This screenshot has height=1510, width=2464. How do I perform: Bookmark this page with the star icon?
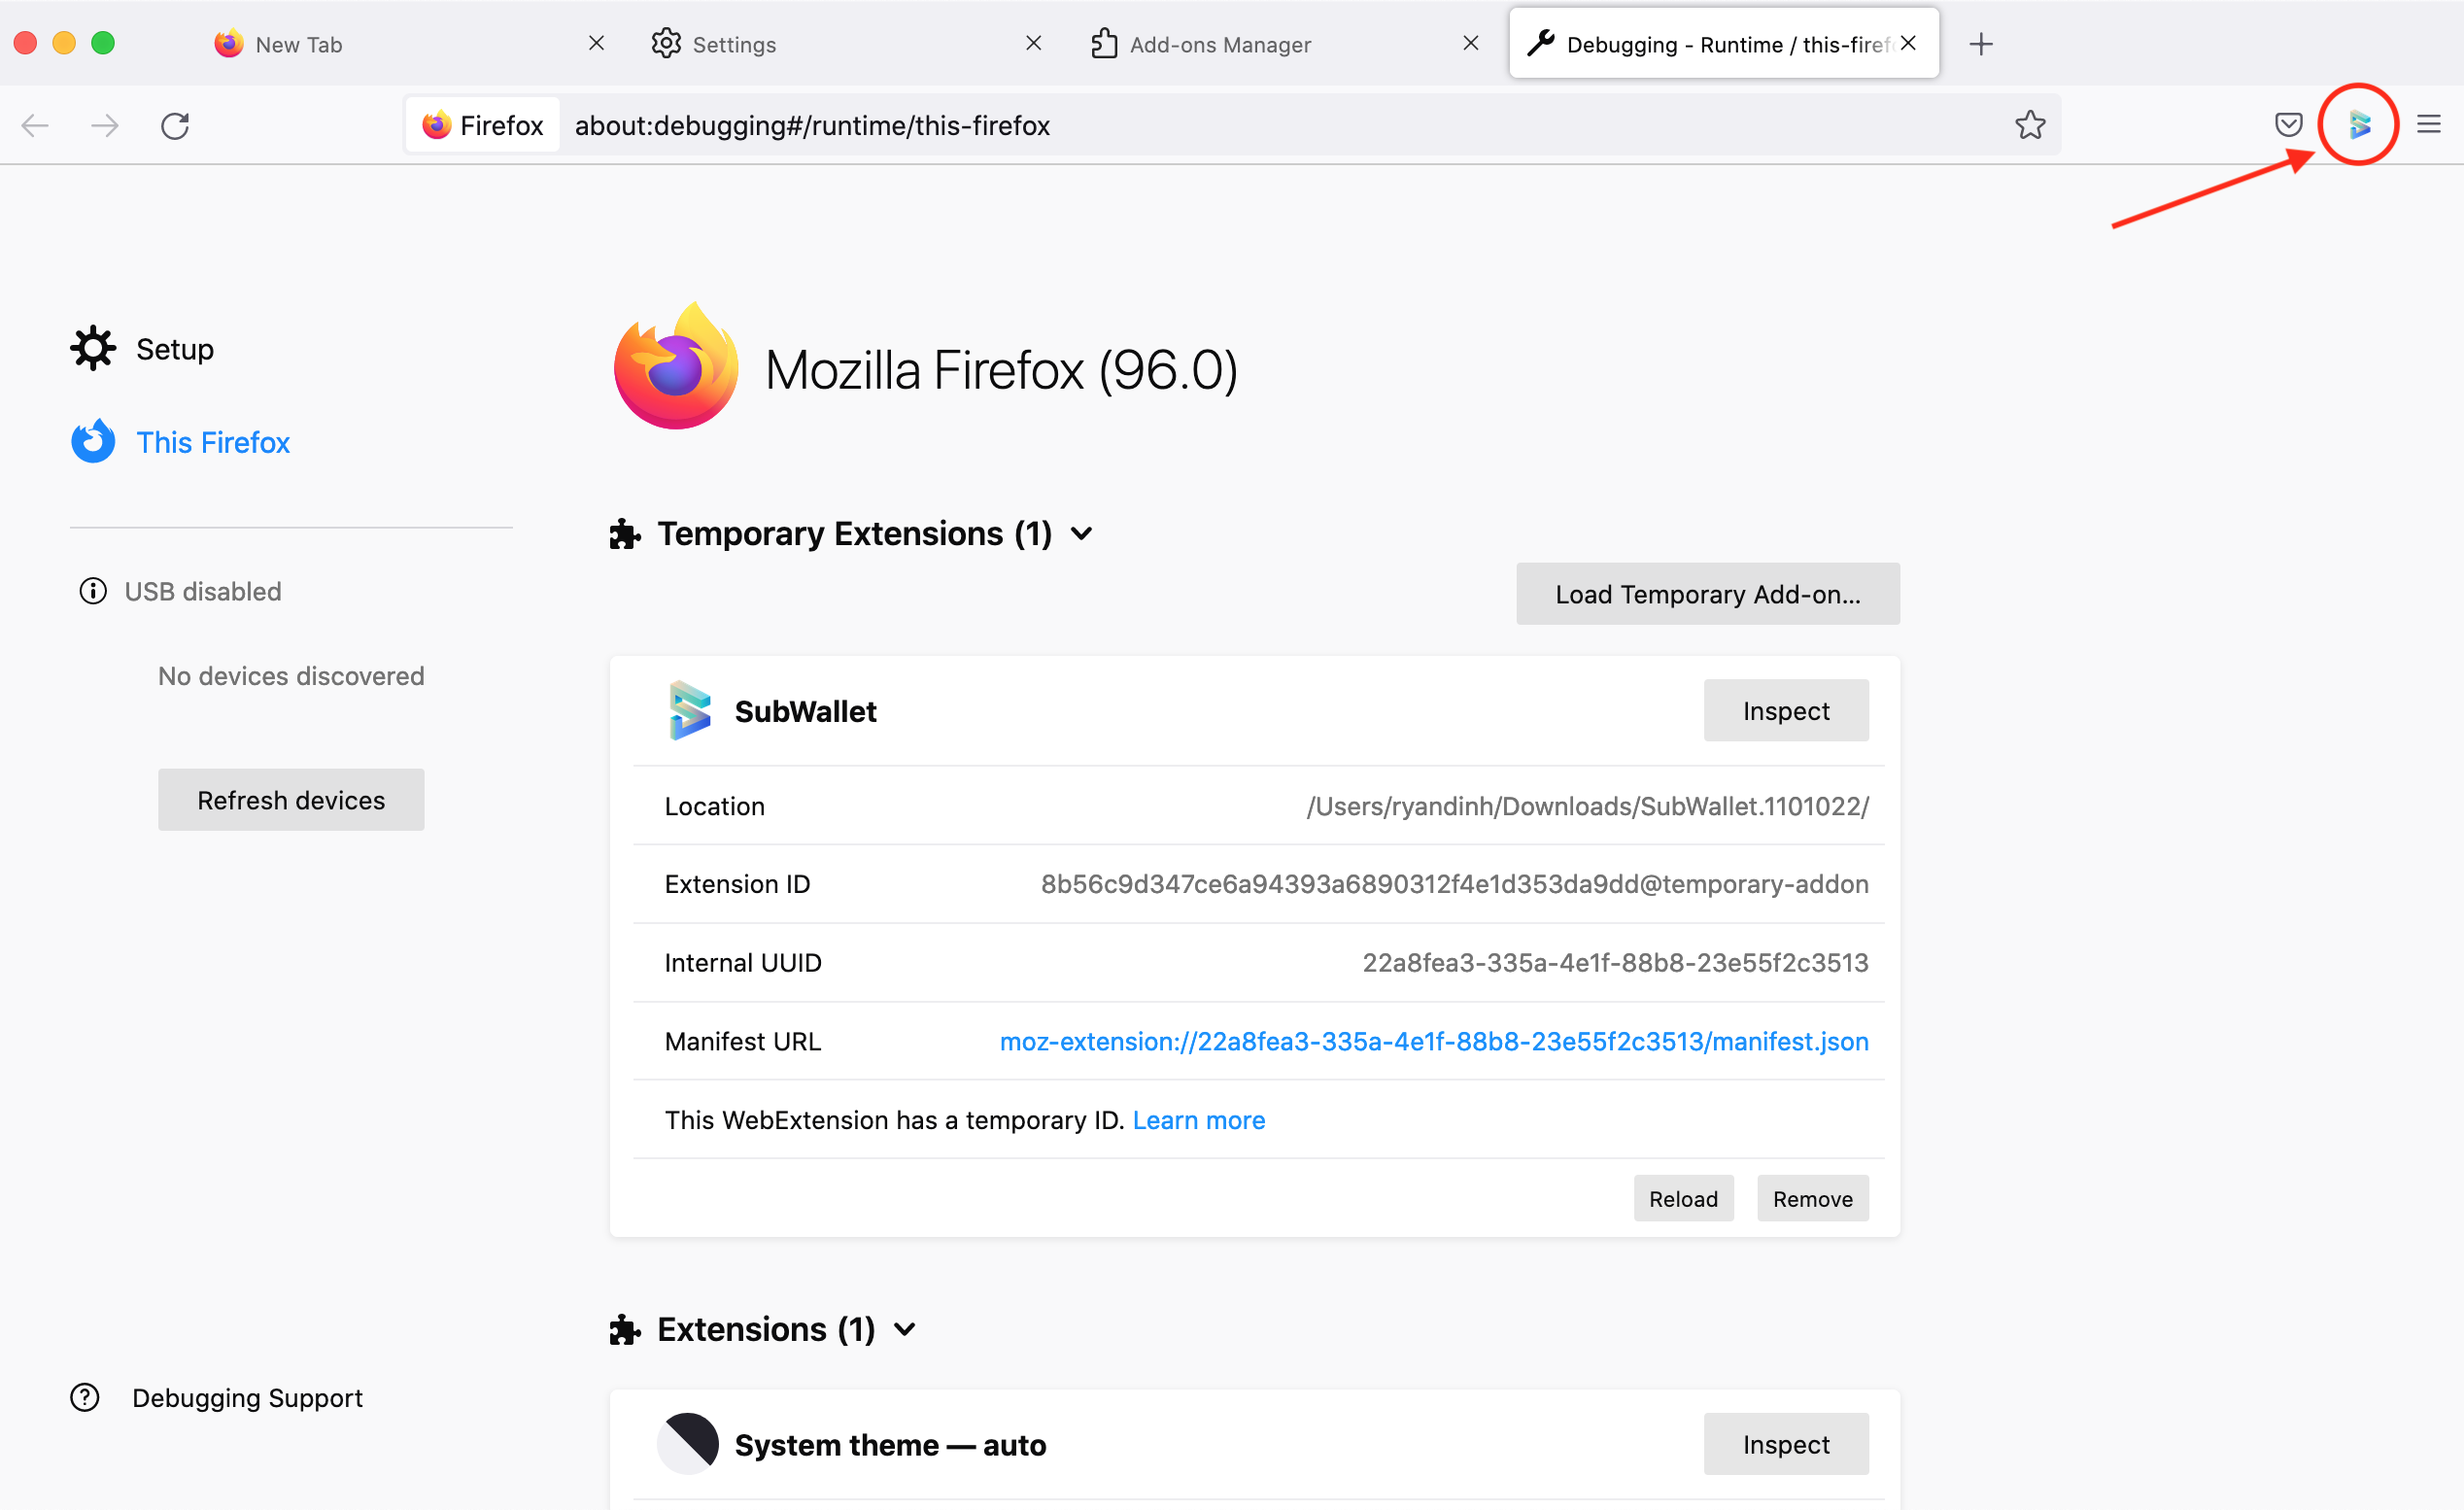tap(2030, 125)
